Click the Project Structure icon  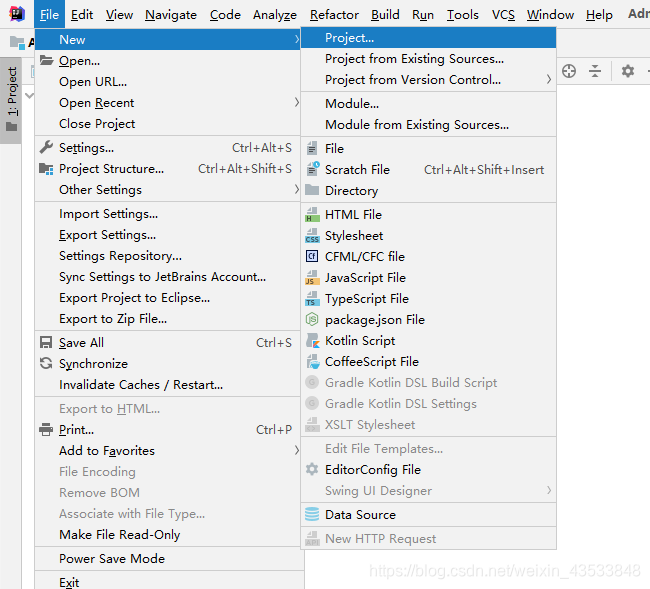[x=46, y=169]
